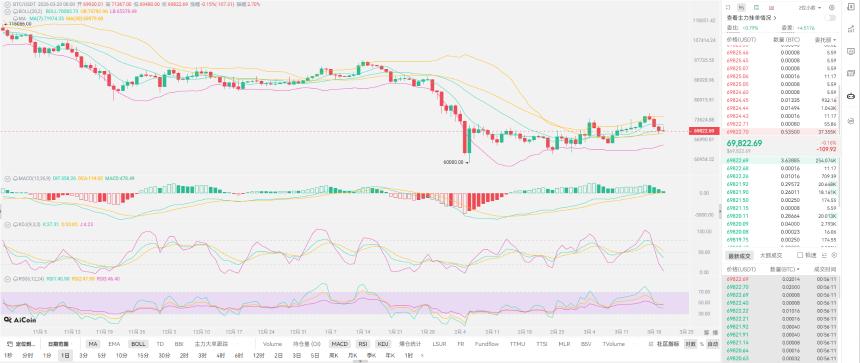Open the 数量(BTC) dropdown in recent trades
The width and height of the screenshot is (860, 363).
[784, 269]
